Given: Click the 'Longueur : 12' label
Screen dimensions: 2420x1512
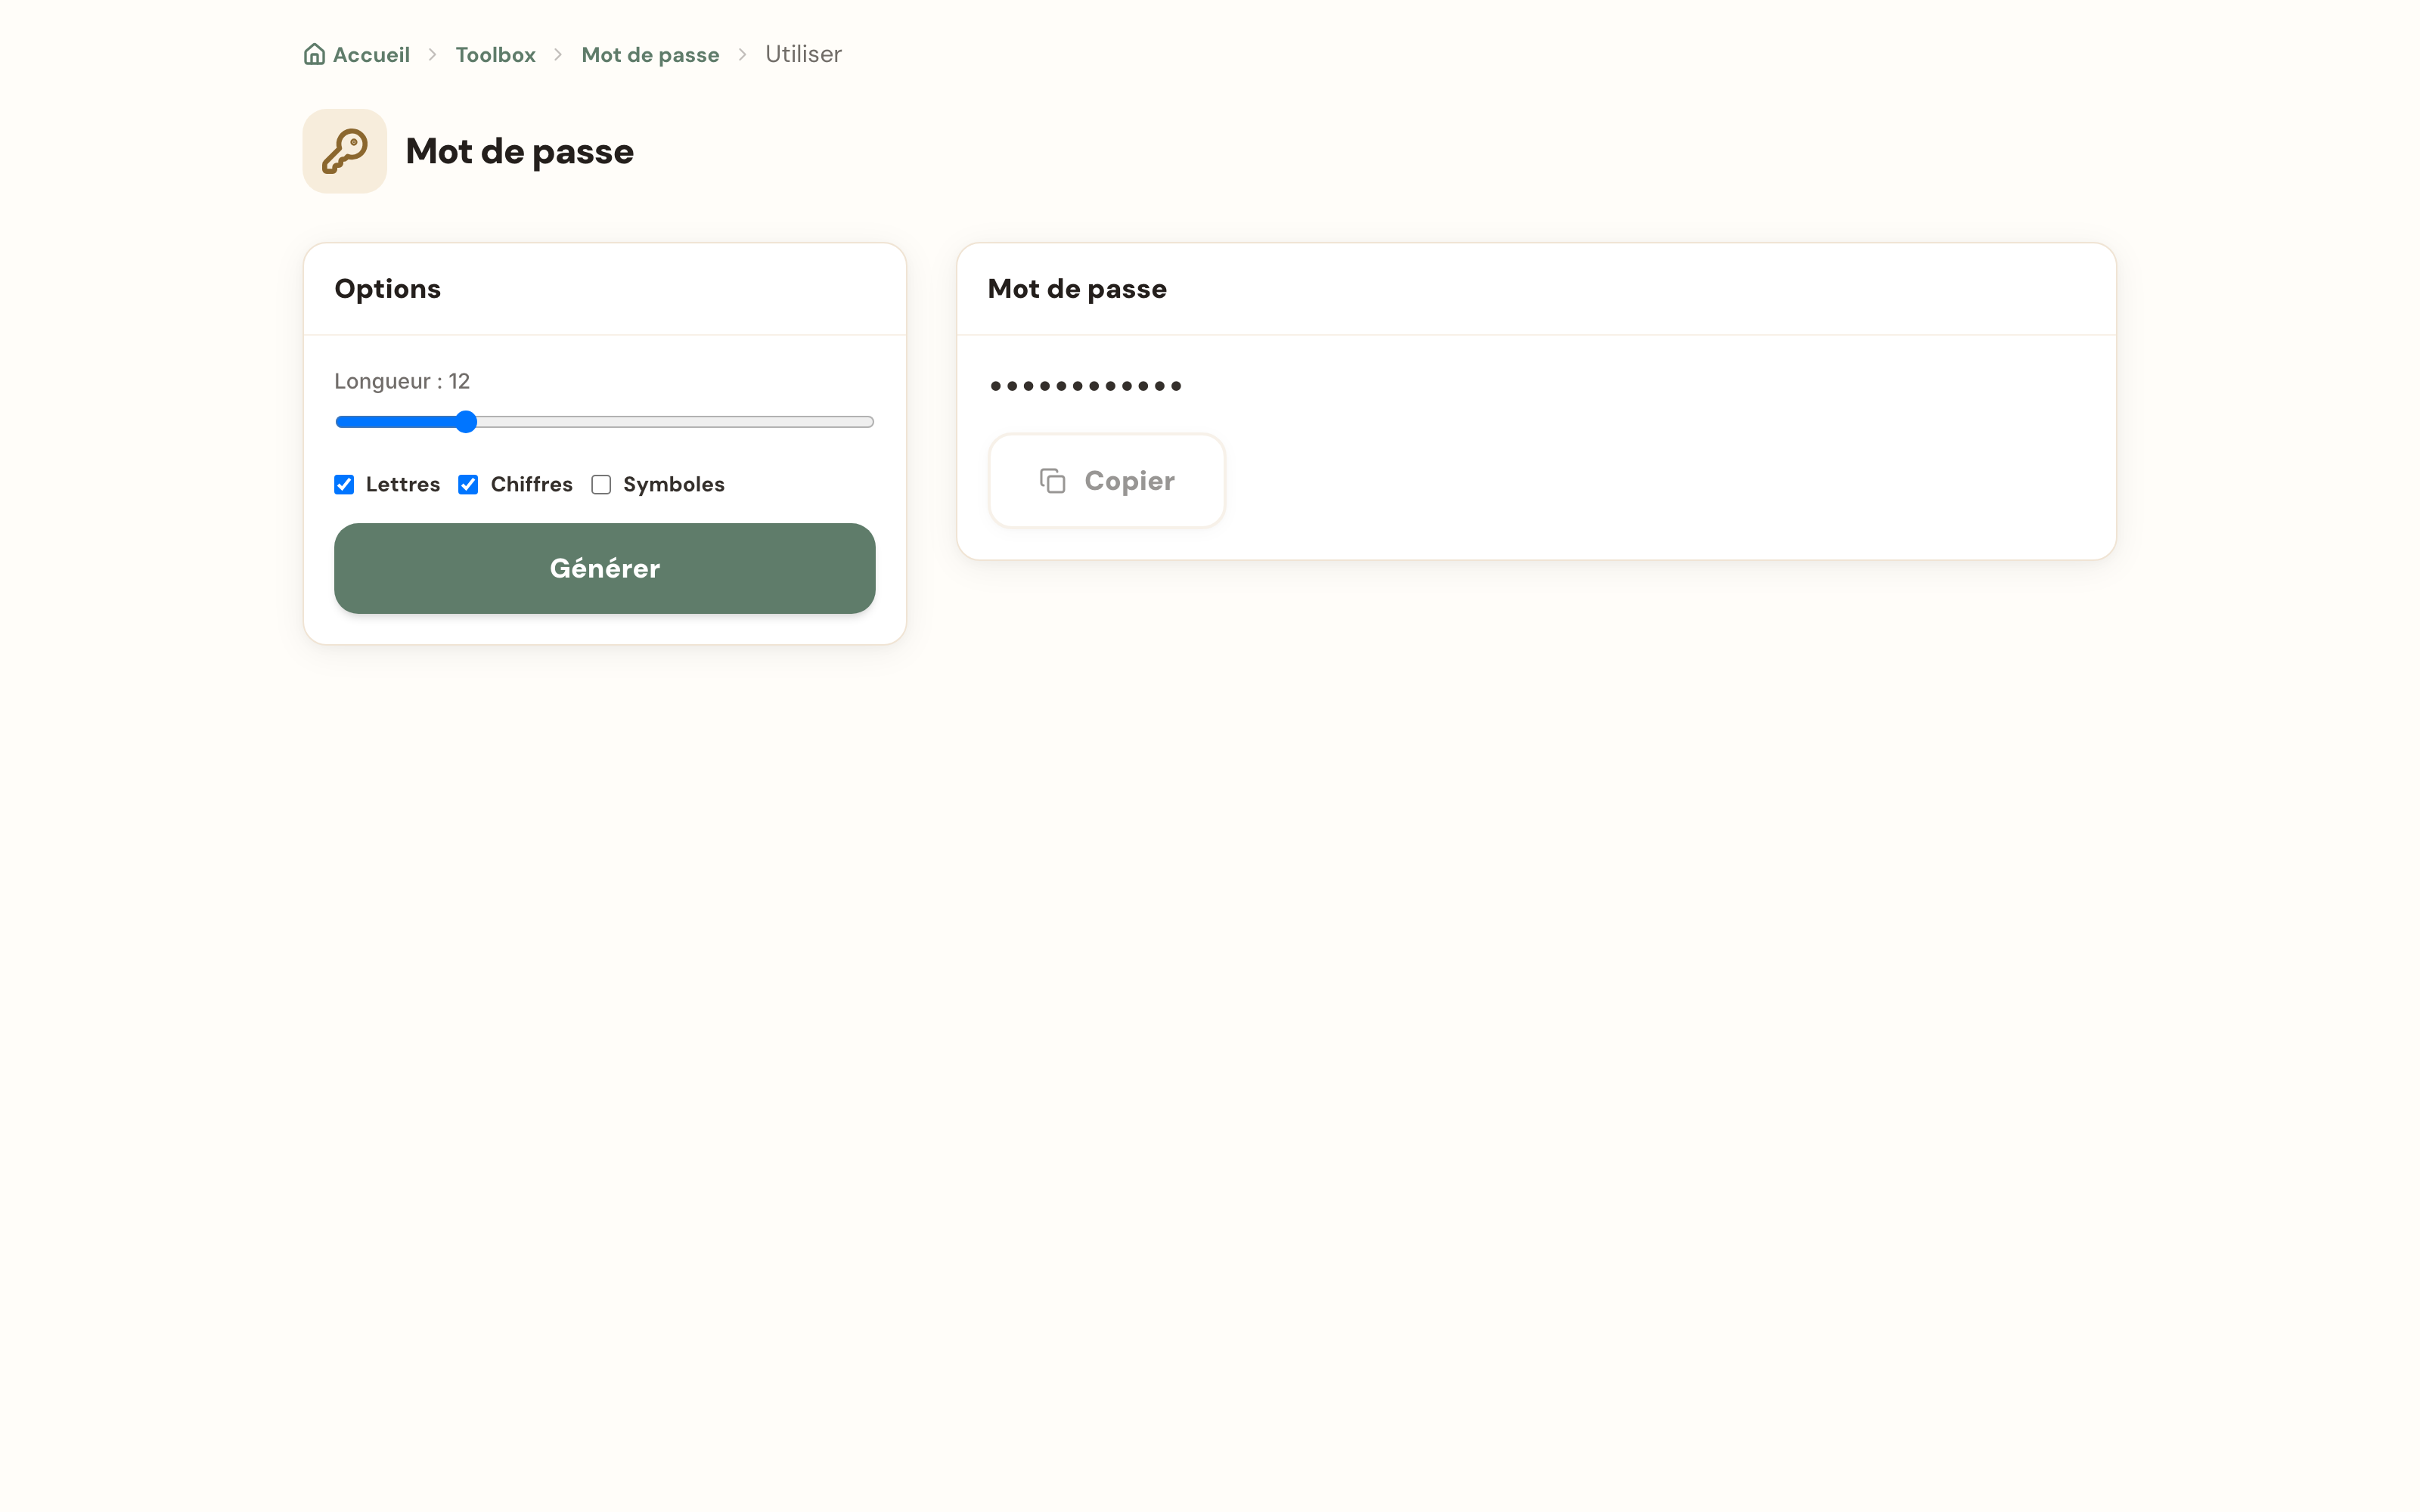Looking at the screenshot, I should [402, 381].
